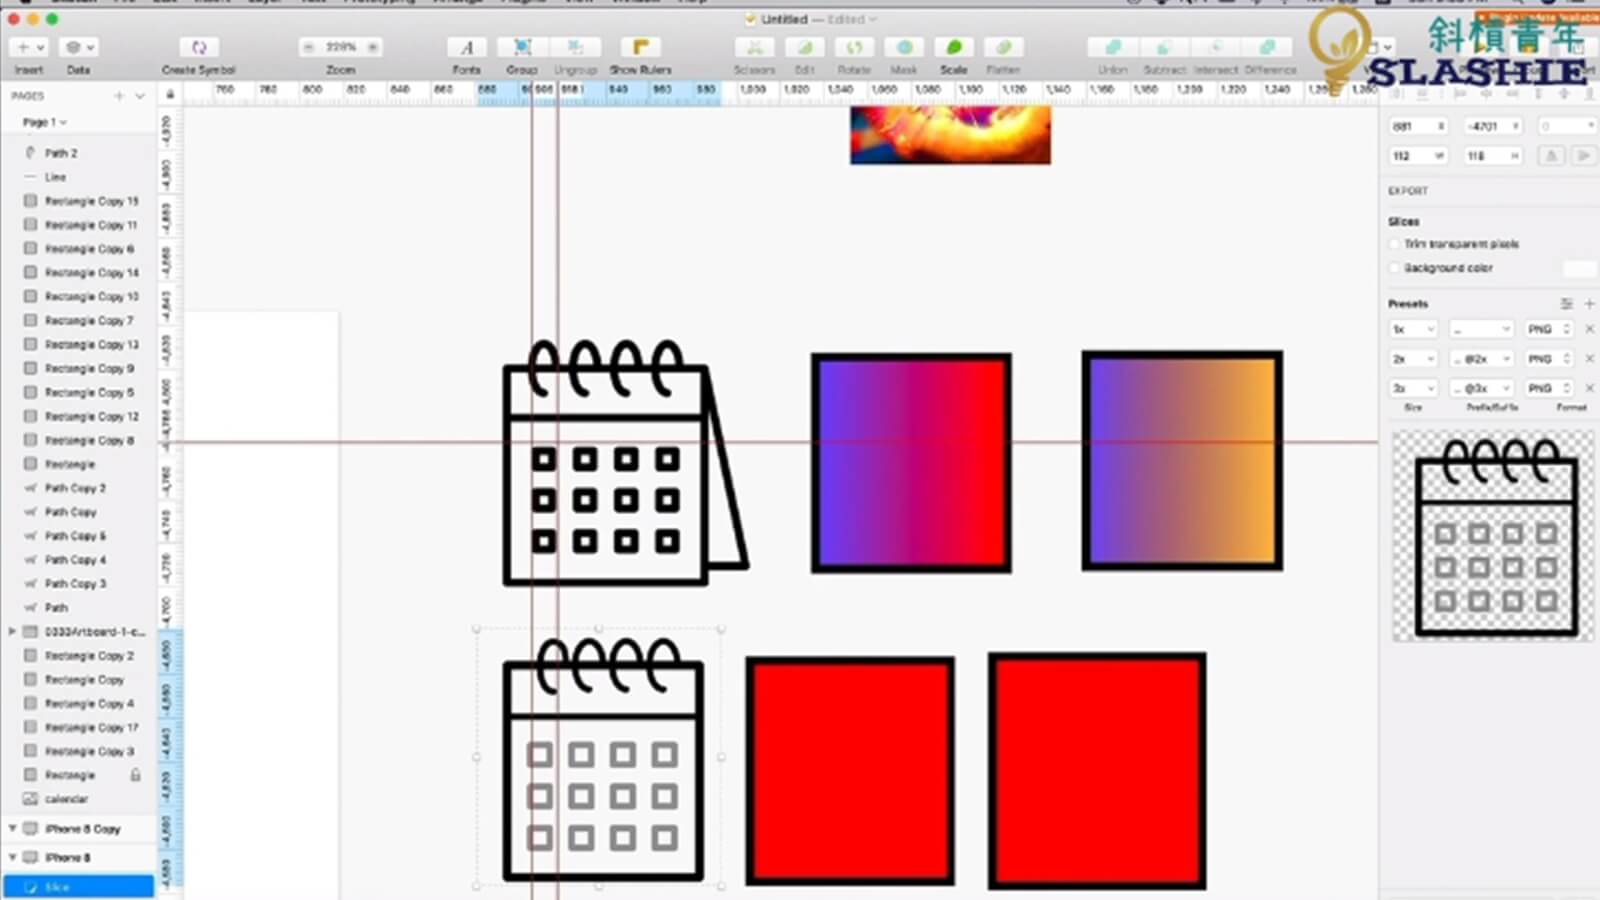This screenshot has height=900, width=1600.
Task: Apply Difference boolean operation
Action: click(1268, 47)
